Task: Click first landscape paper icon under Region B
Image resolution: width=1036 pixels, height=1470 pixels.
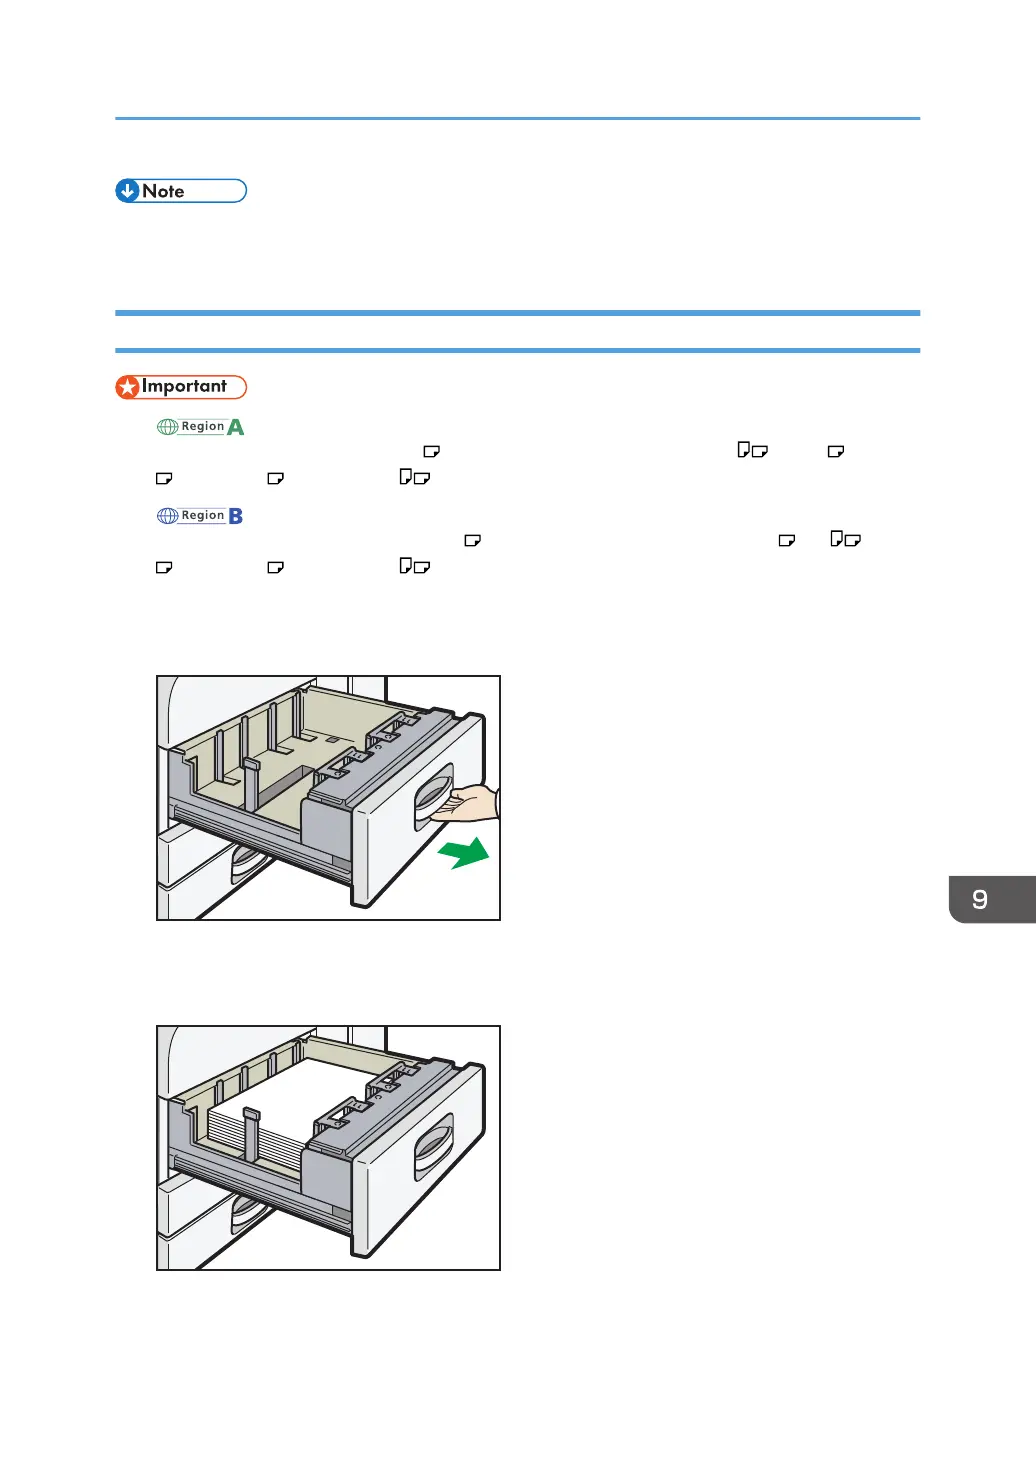Action: tap(473, 541)
